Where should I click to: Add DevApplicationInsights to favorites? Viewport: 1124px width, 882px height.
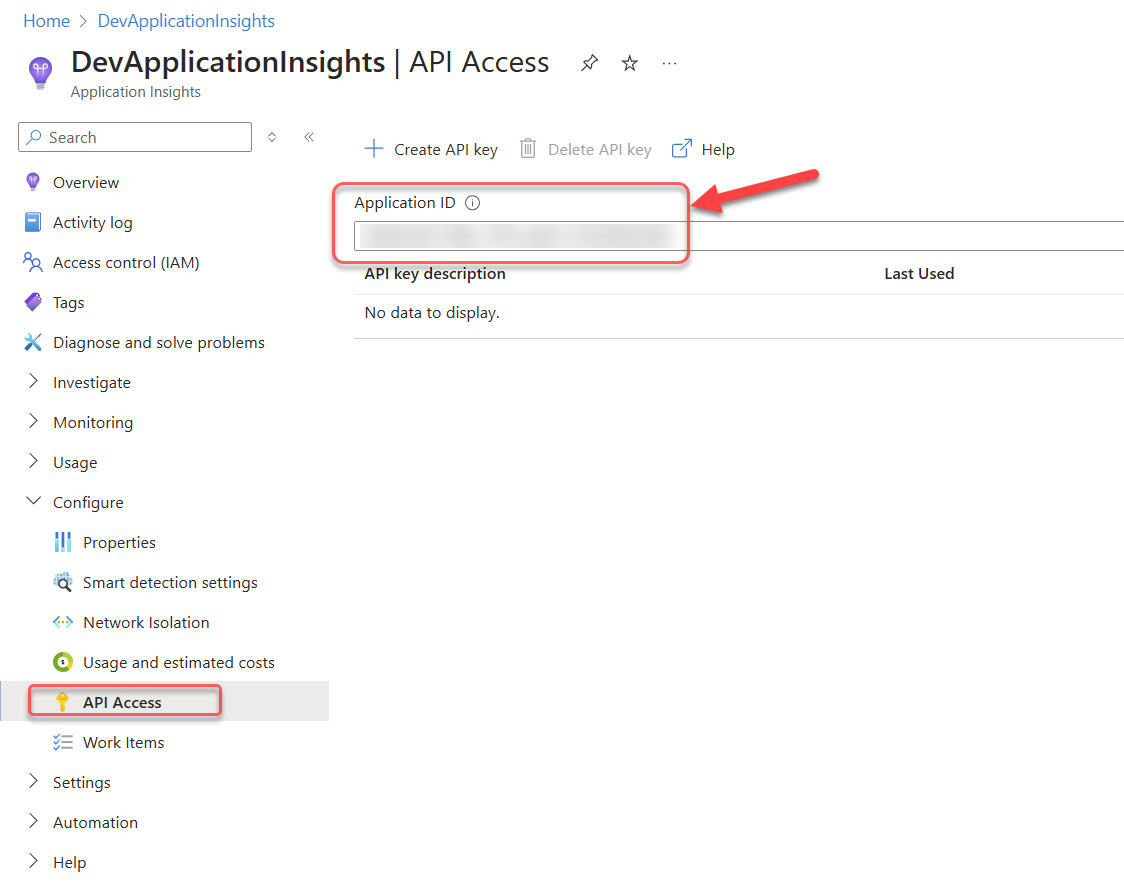[x=629, y=62]
